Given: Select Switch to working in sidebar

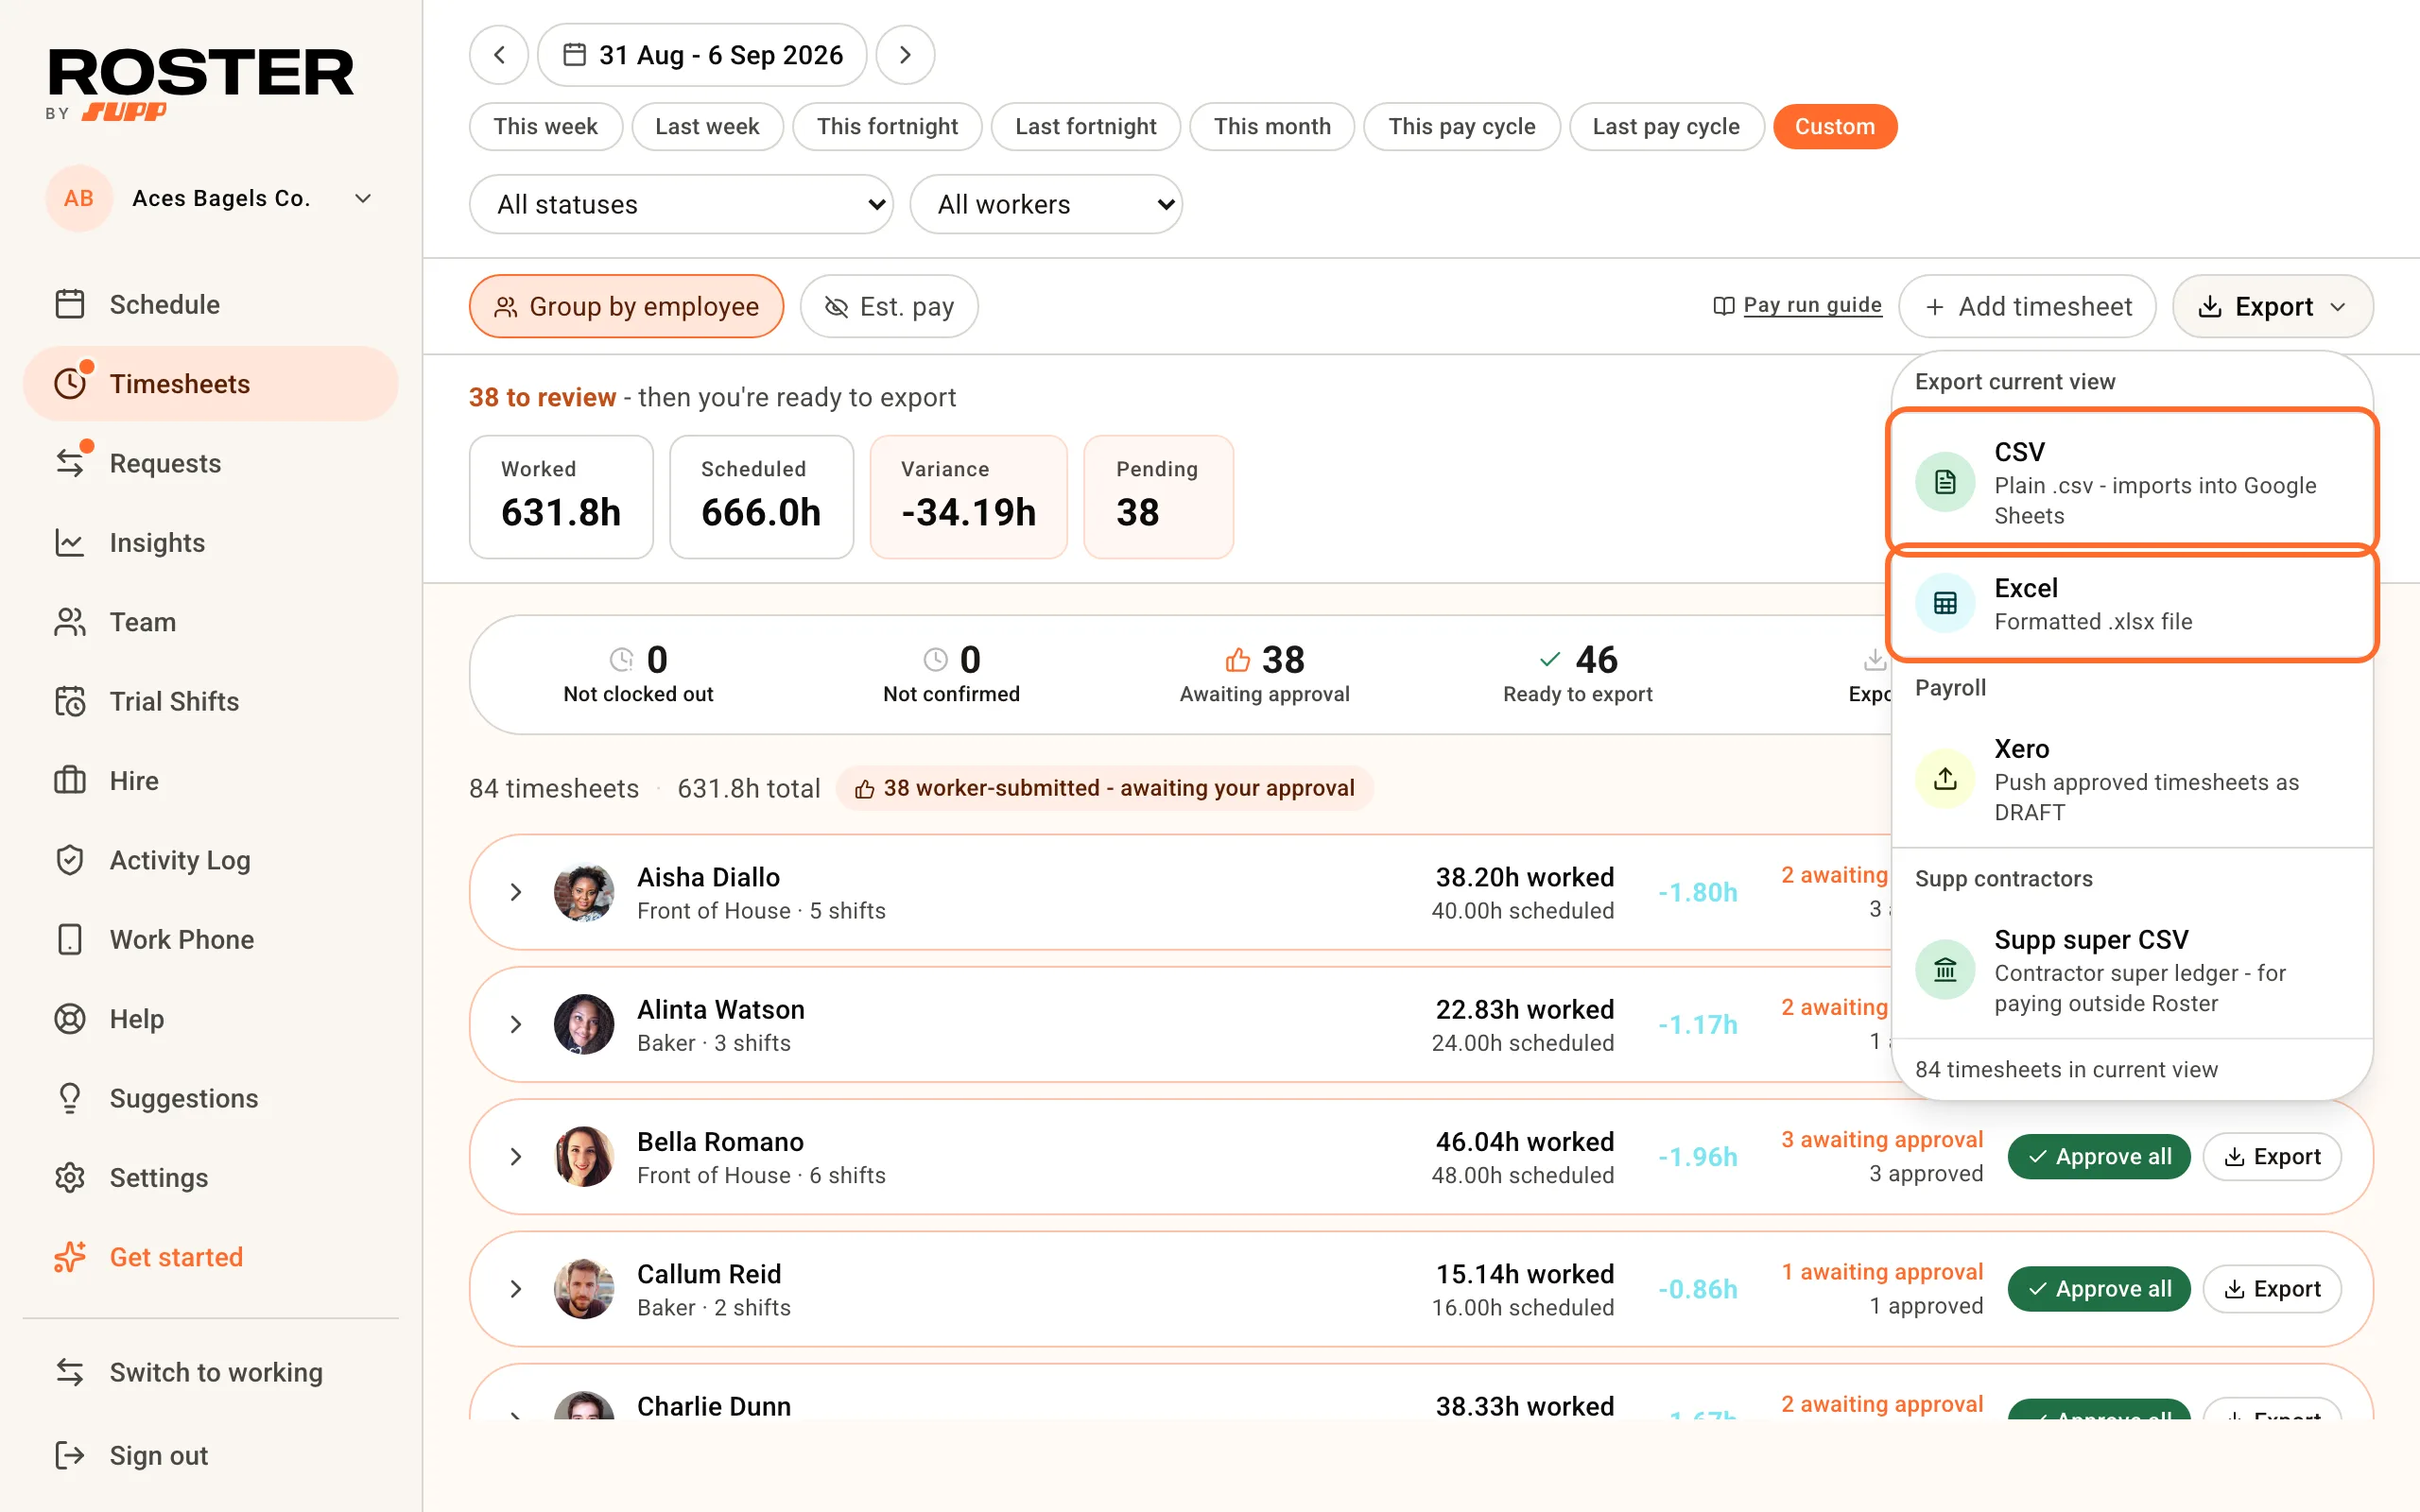Looking at the screenshot, I should [x=211, y=1372].
